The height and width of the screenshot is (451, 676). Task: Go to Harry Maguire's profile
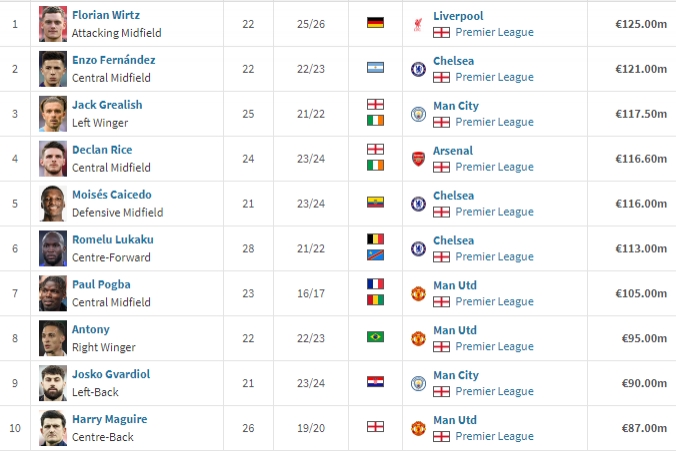[110, 419]
